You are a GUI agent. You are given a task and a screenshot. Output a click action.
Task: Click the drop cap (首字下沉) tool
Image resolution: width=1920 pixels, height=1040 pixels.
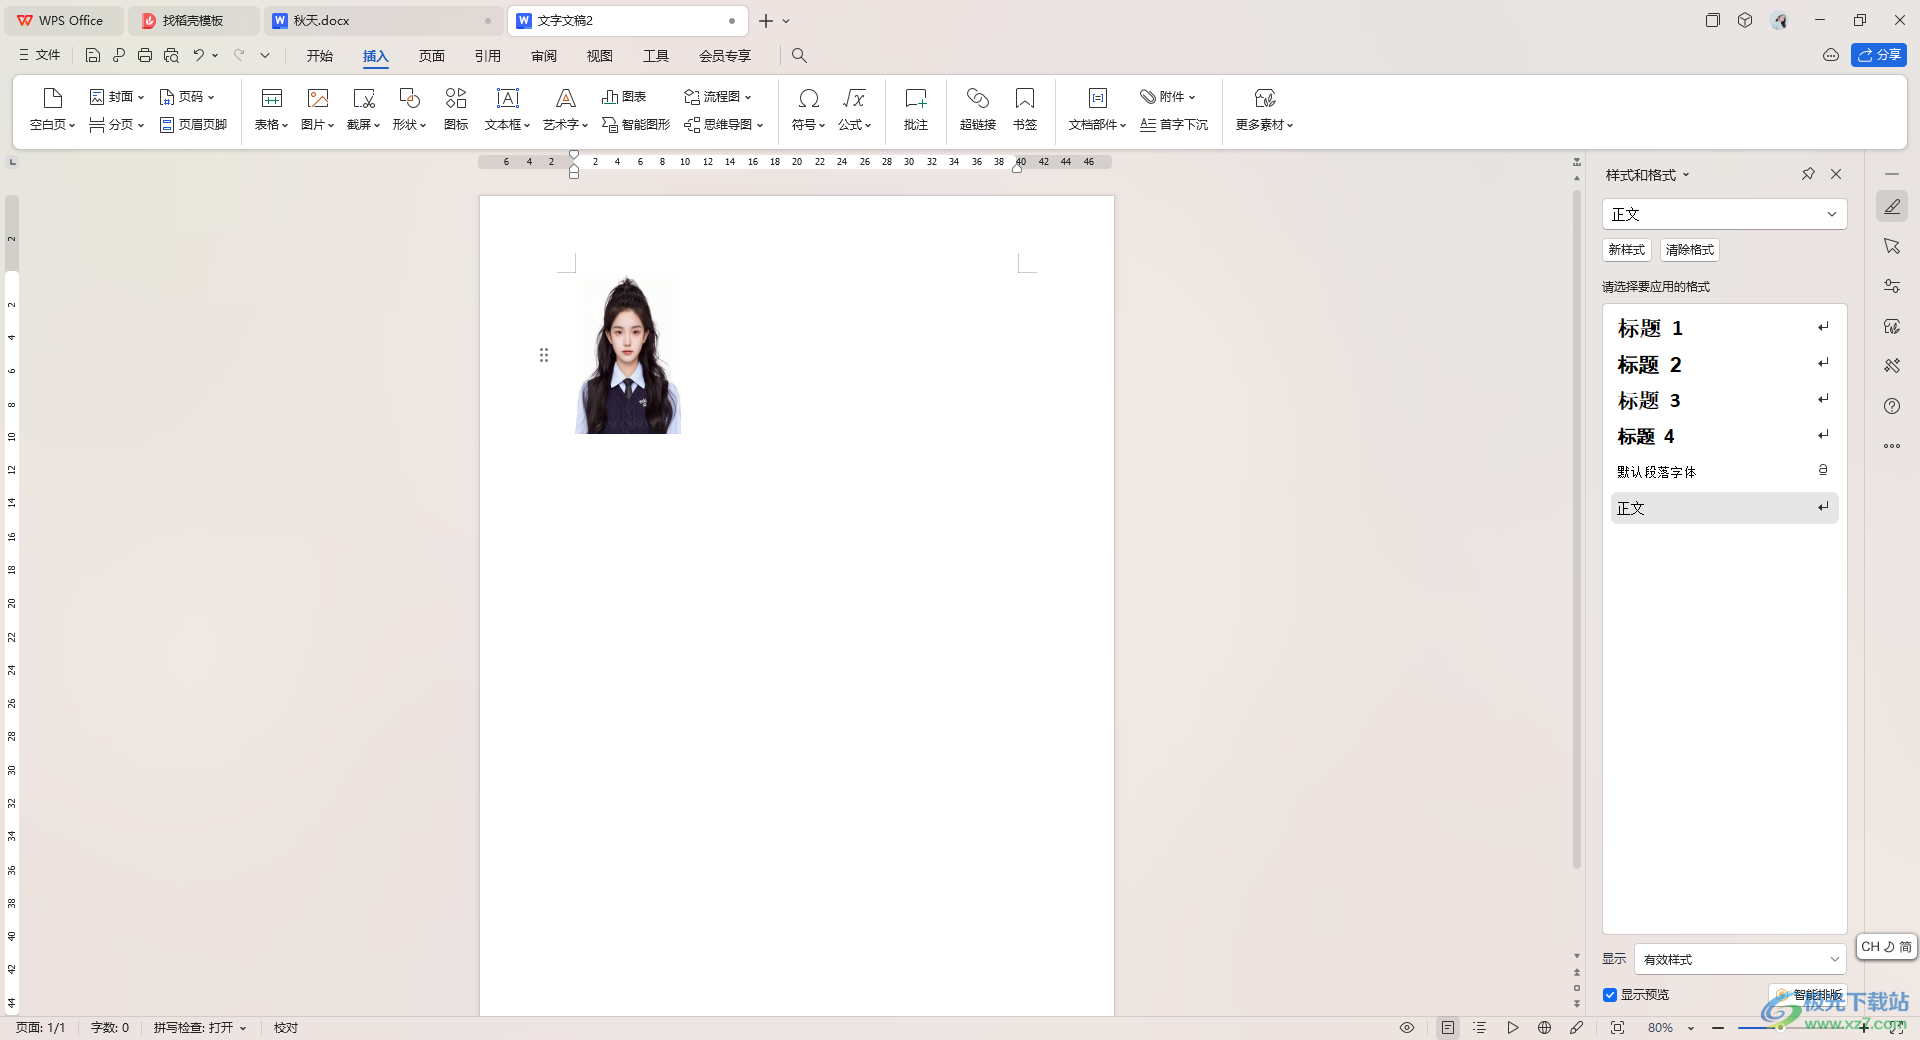click(x=1174, y=125)
